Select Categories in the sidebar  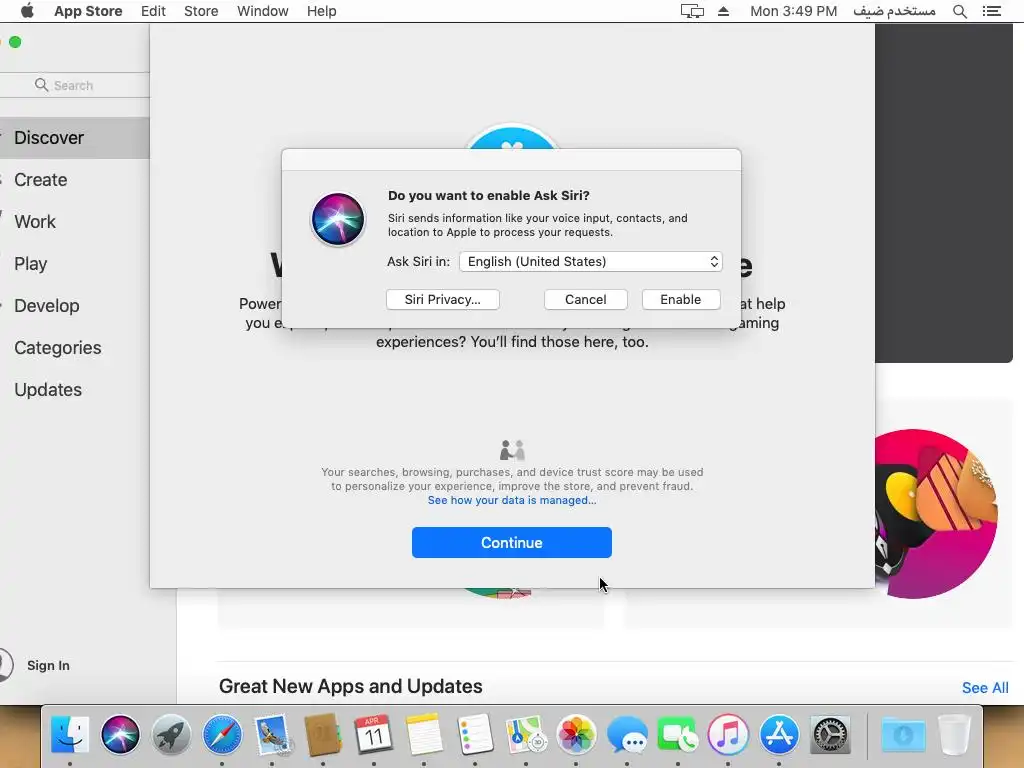click(x=74, y=347)
